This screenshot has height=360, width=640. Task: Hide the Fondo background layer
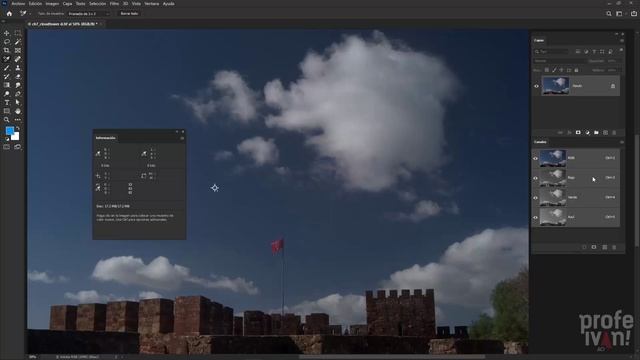coord(536,86)
